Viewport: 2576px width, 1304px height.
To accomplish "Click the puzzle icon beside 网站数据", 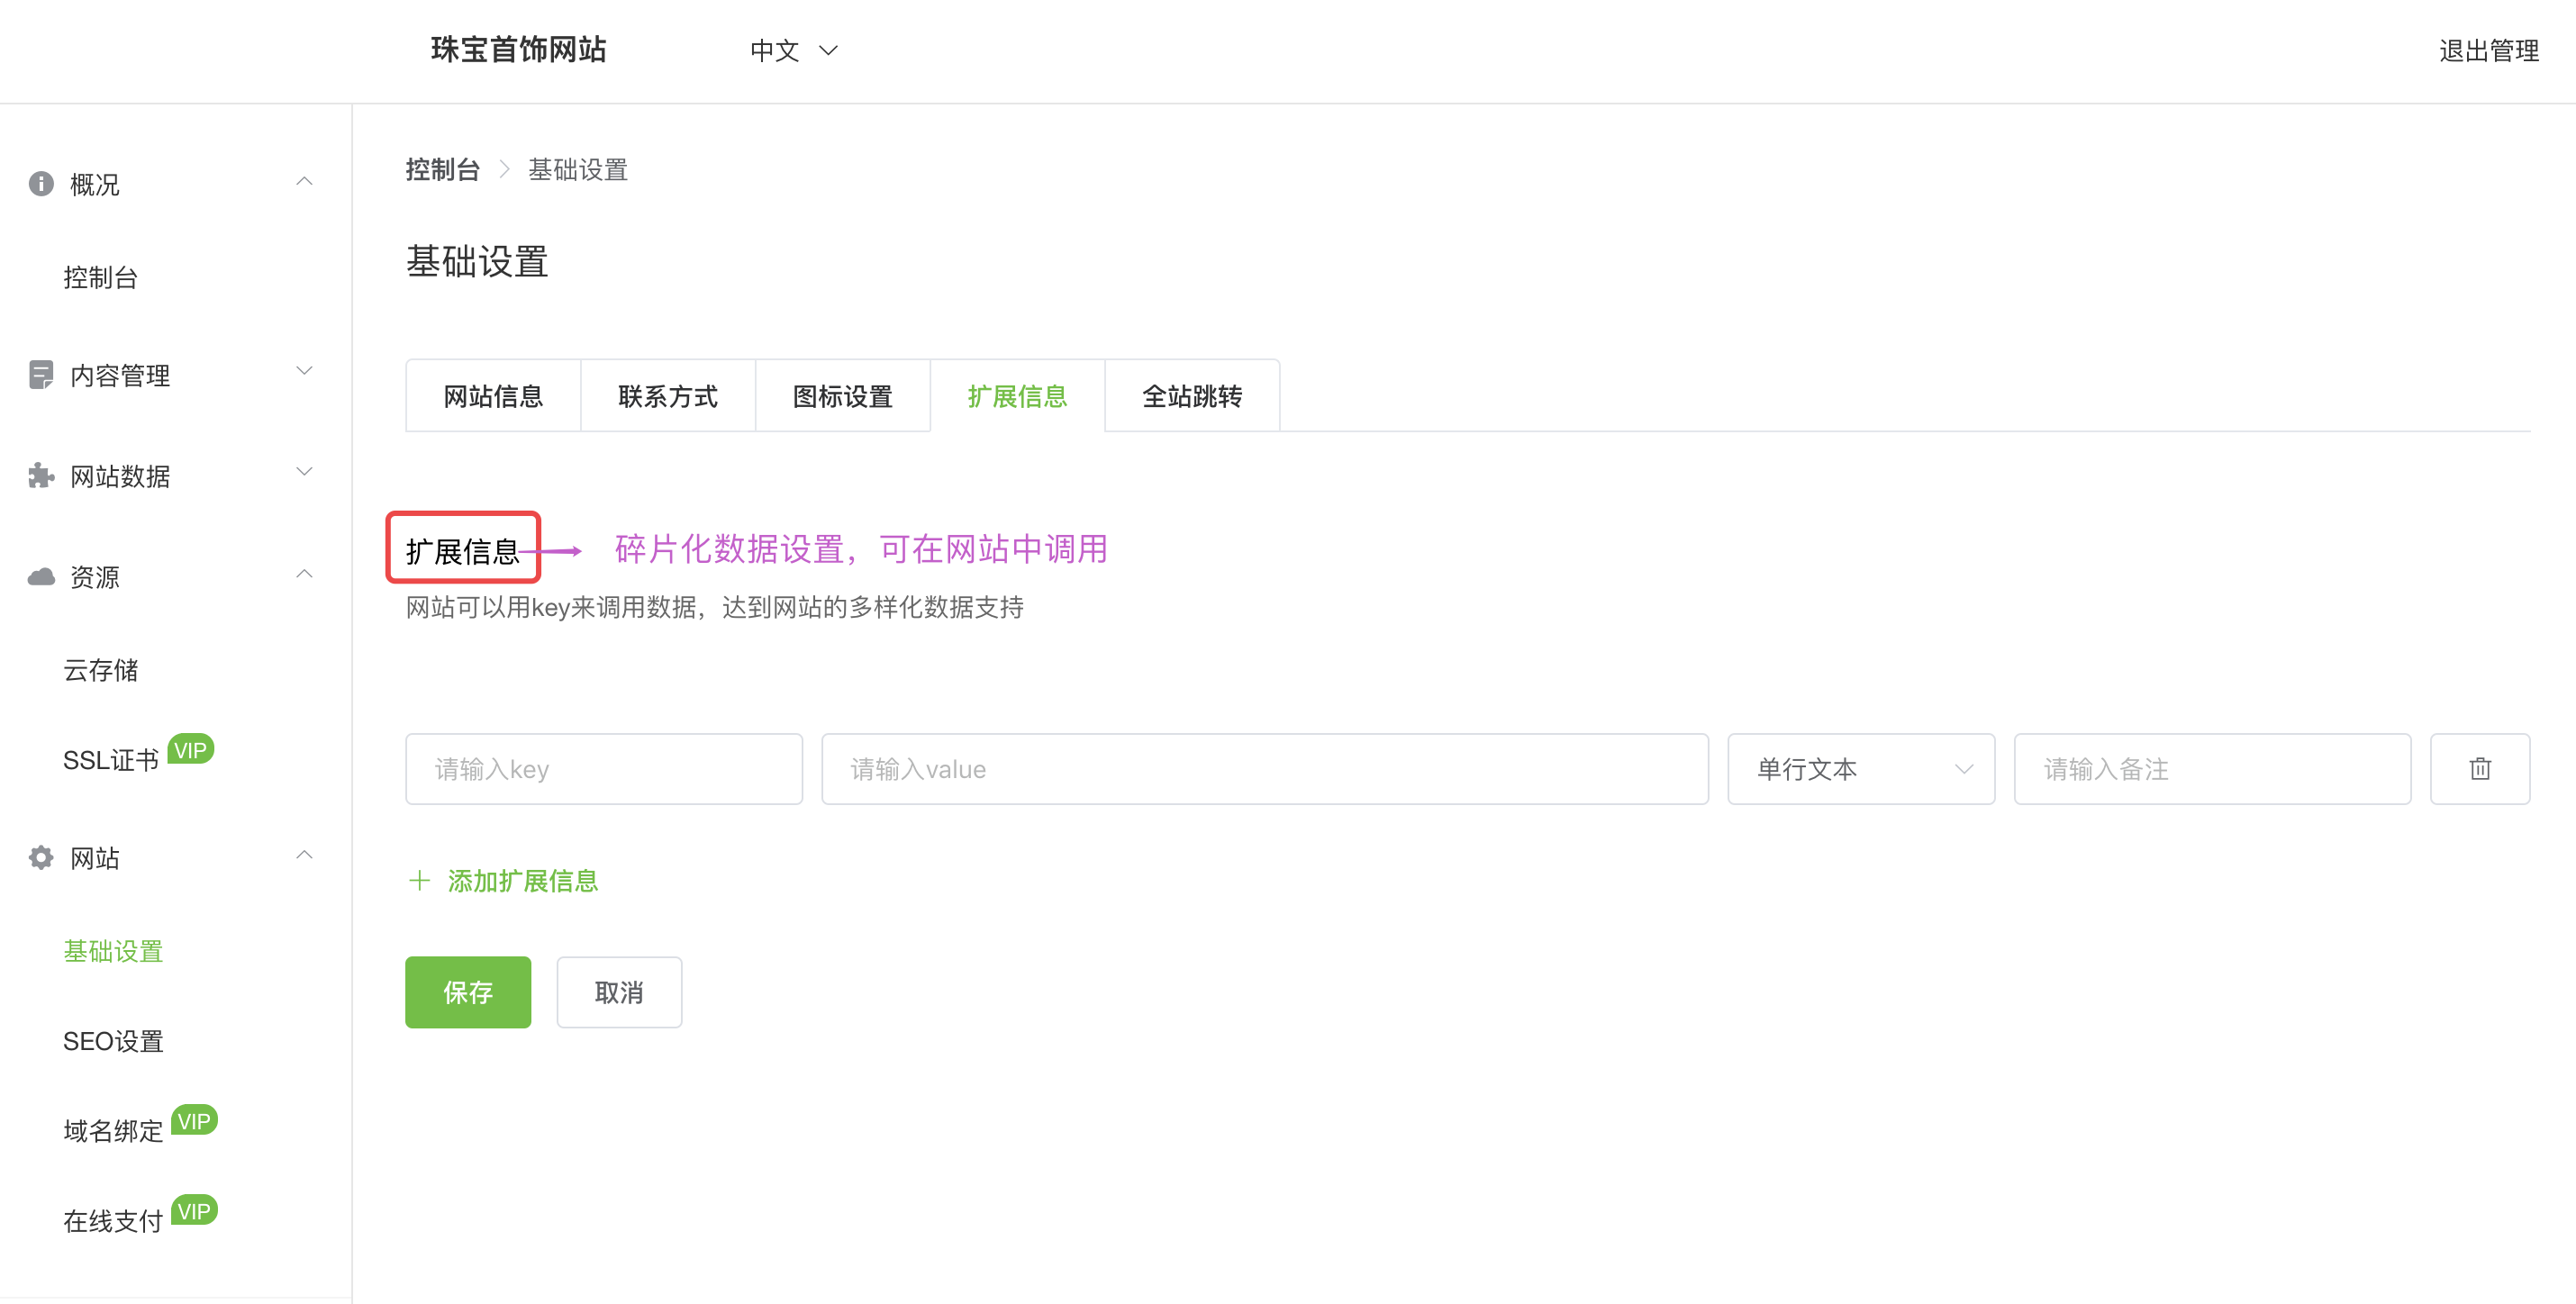I will pos(41,476).
